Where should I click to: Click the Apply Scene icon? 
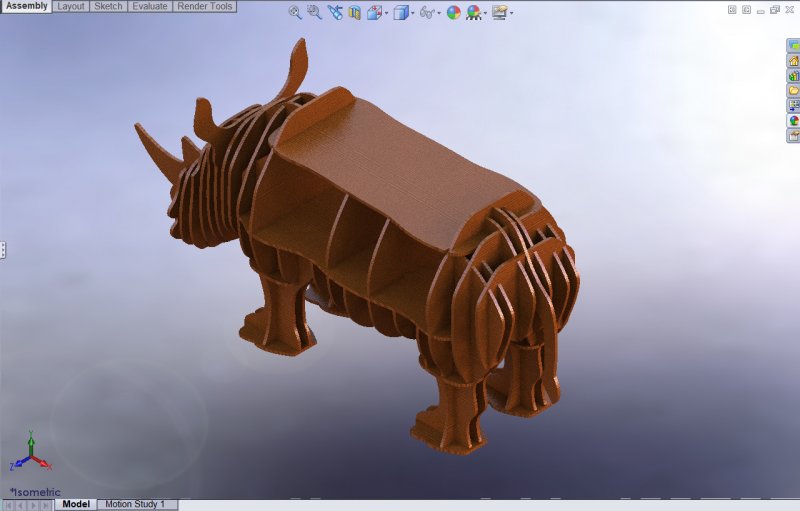[x=474, y=12]
